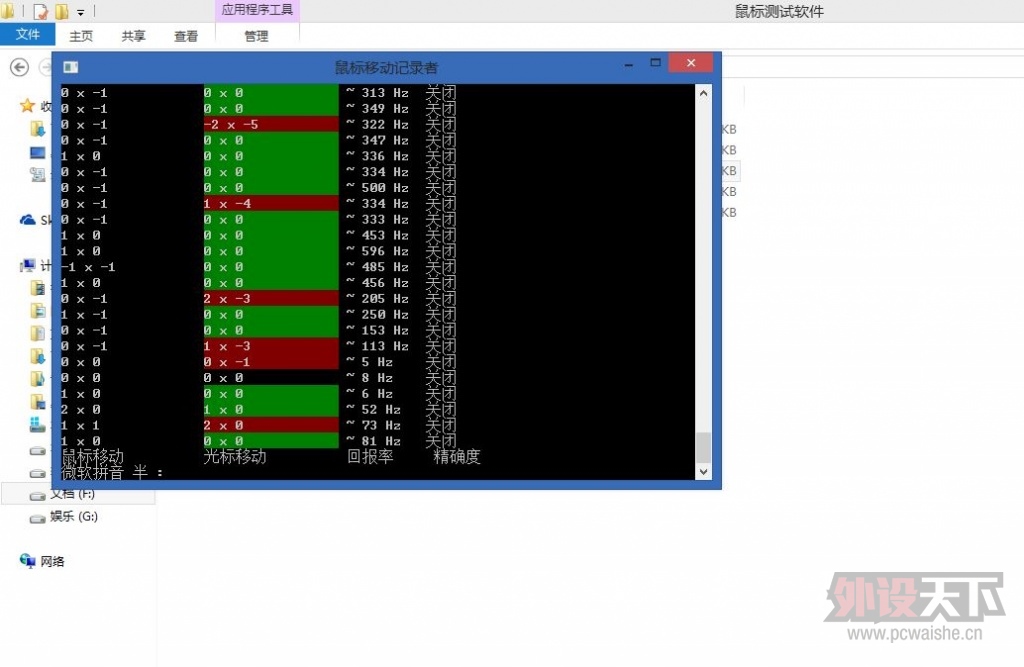Switch to the 主页 ribbon tab

pos(81,36)
